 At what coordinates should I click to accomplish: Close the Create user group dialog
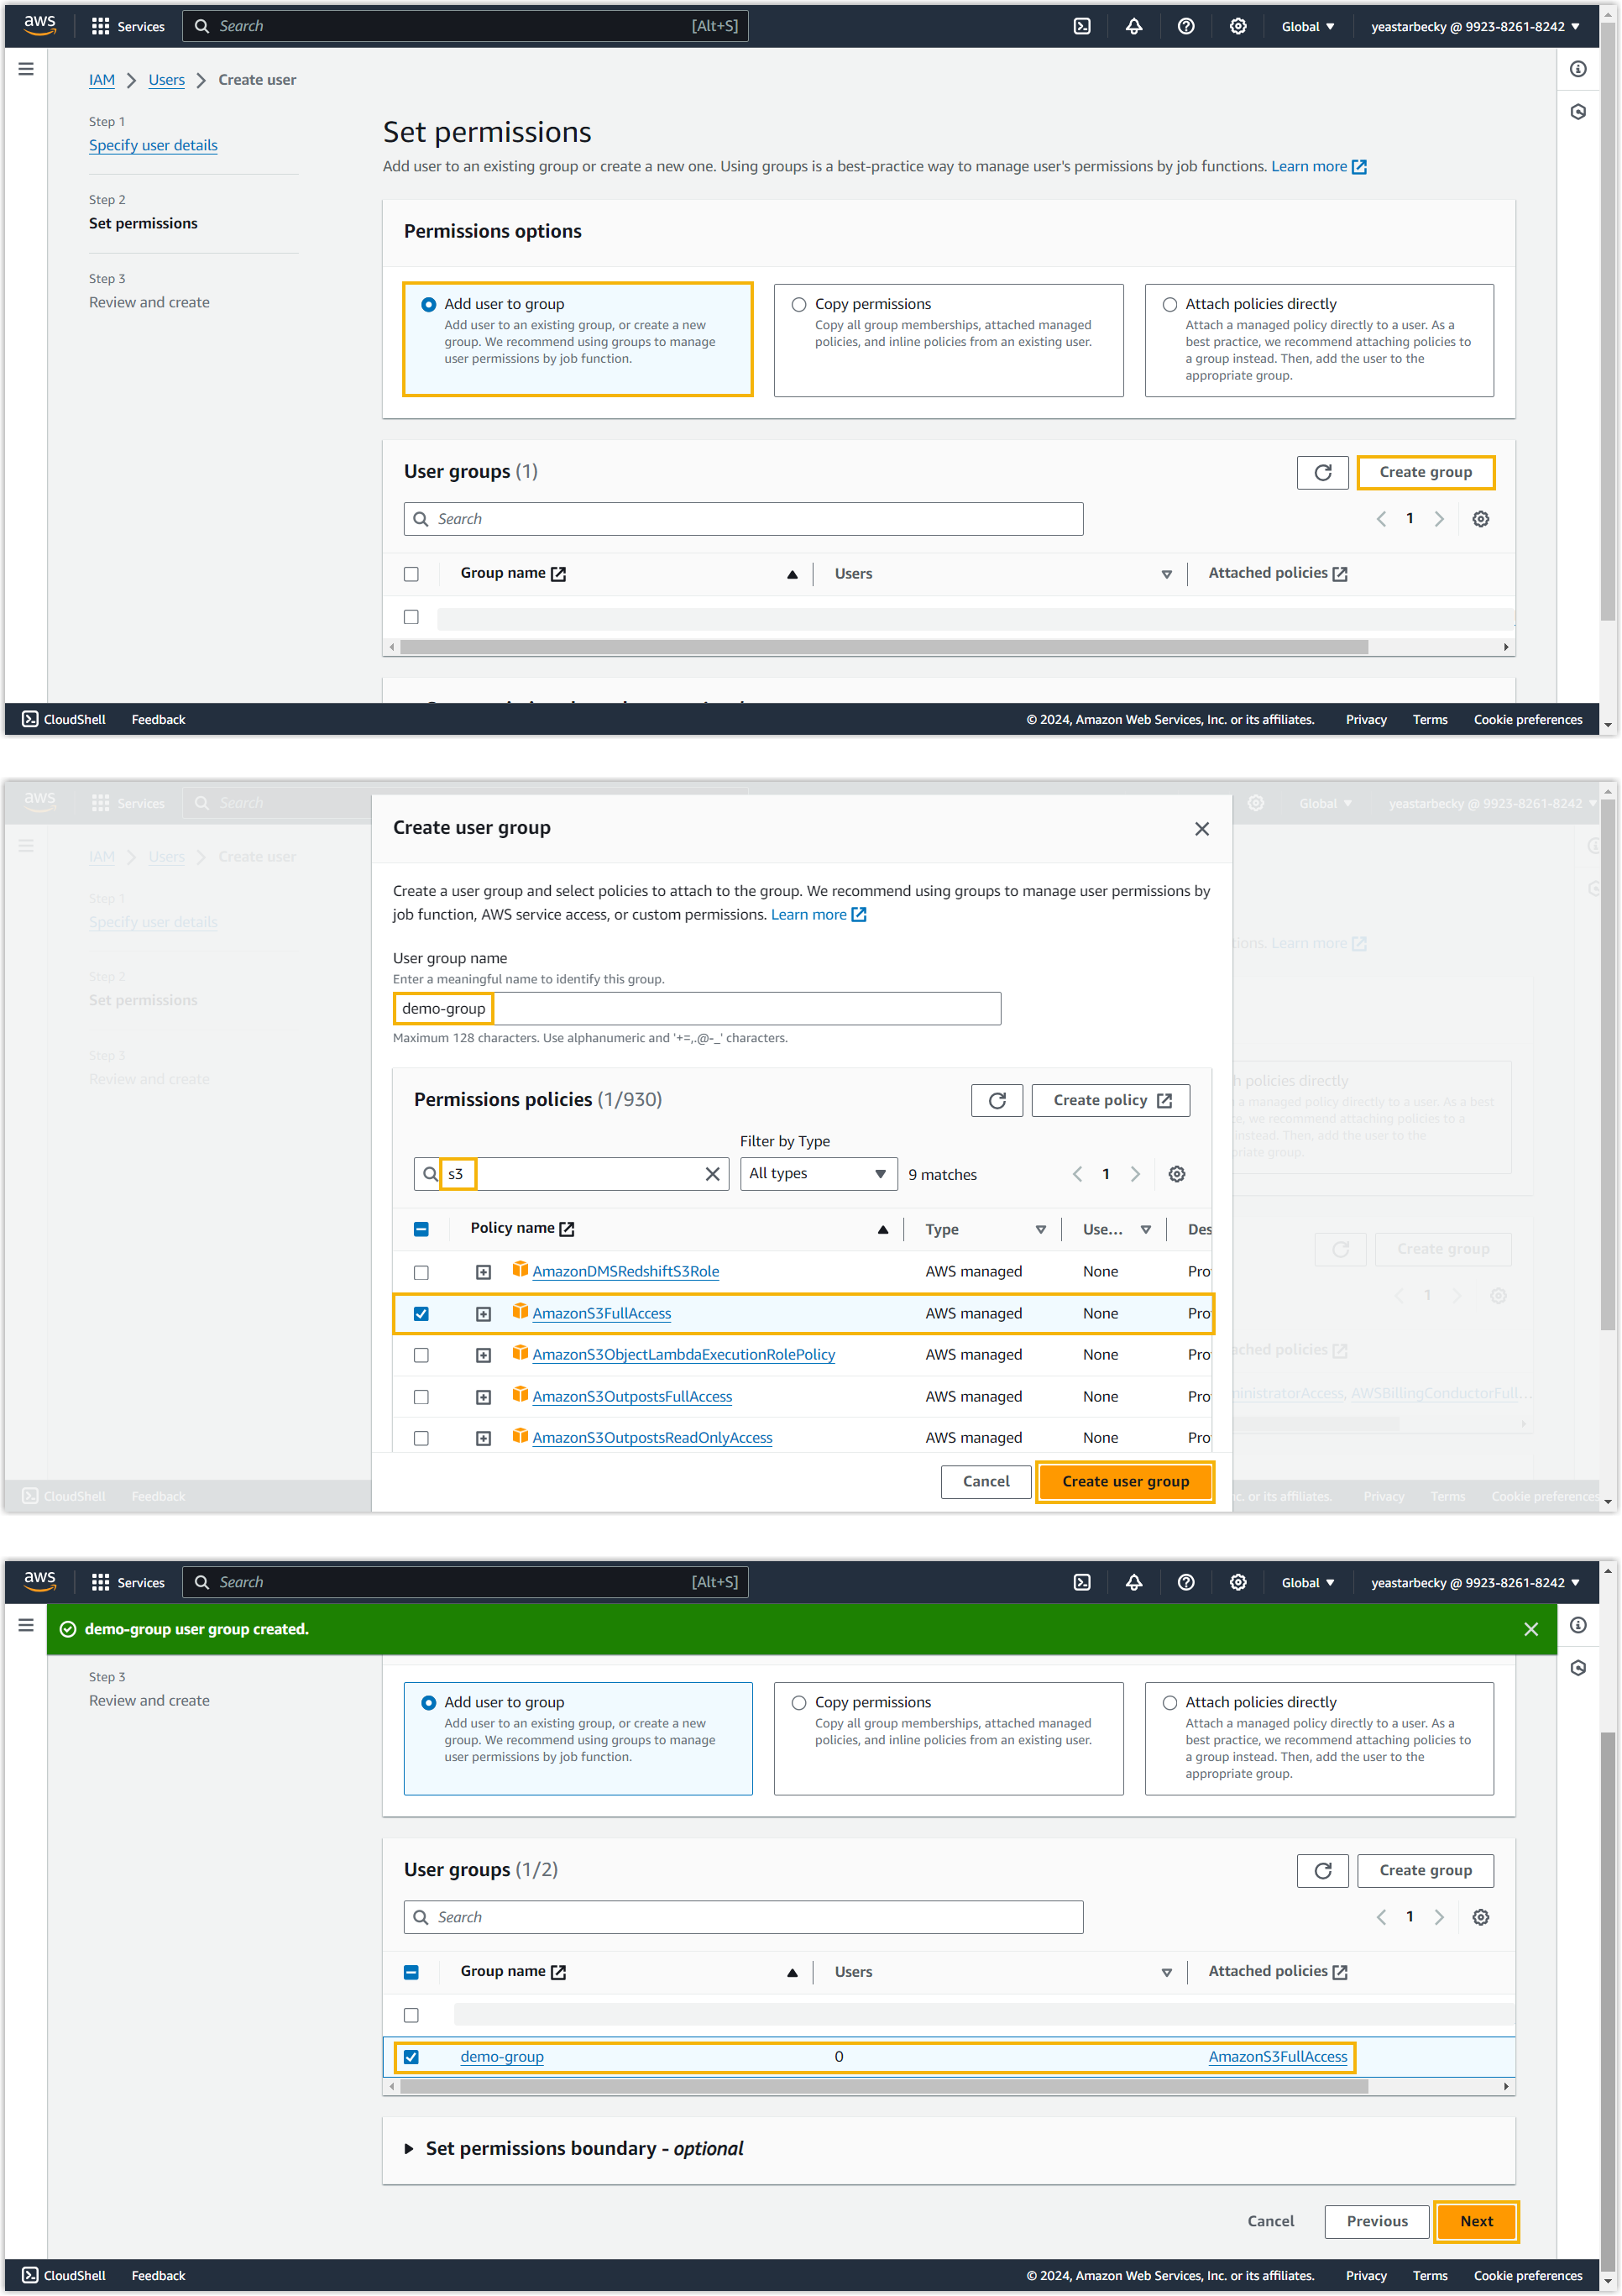(x=1201, y=829)
